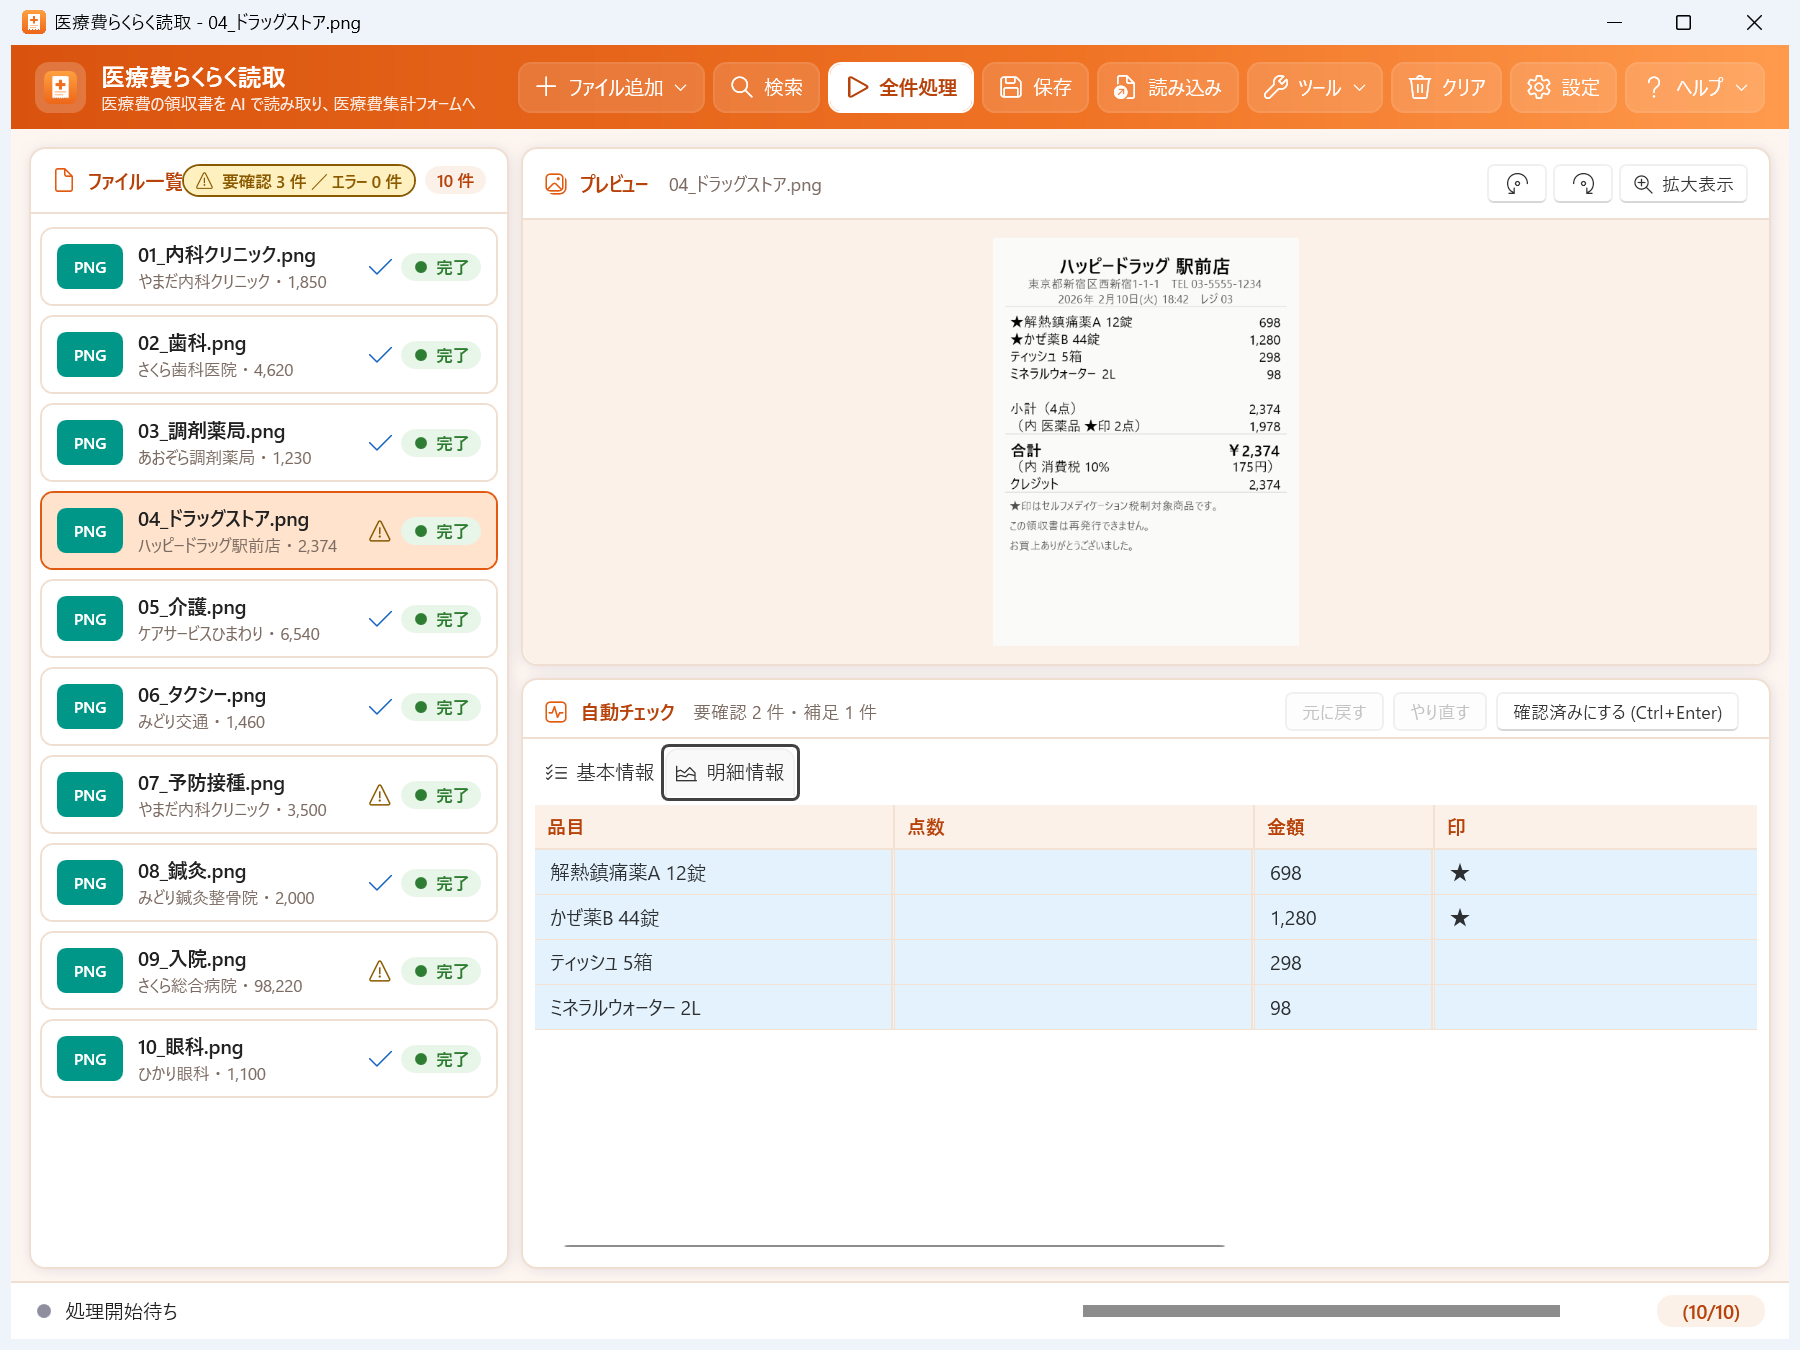Click the receipt preview image
1800x1350 pixels.
[1146, 442]
